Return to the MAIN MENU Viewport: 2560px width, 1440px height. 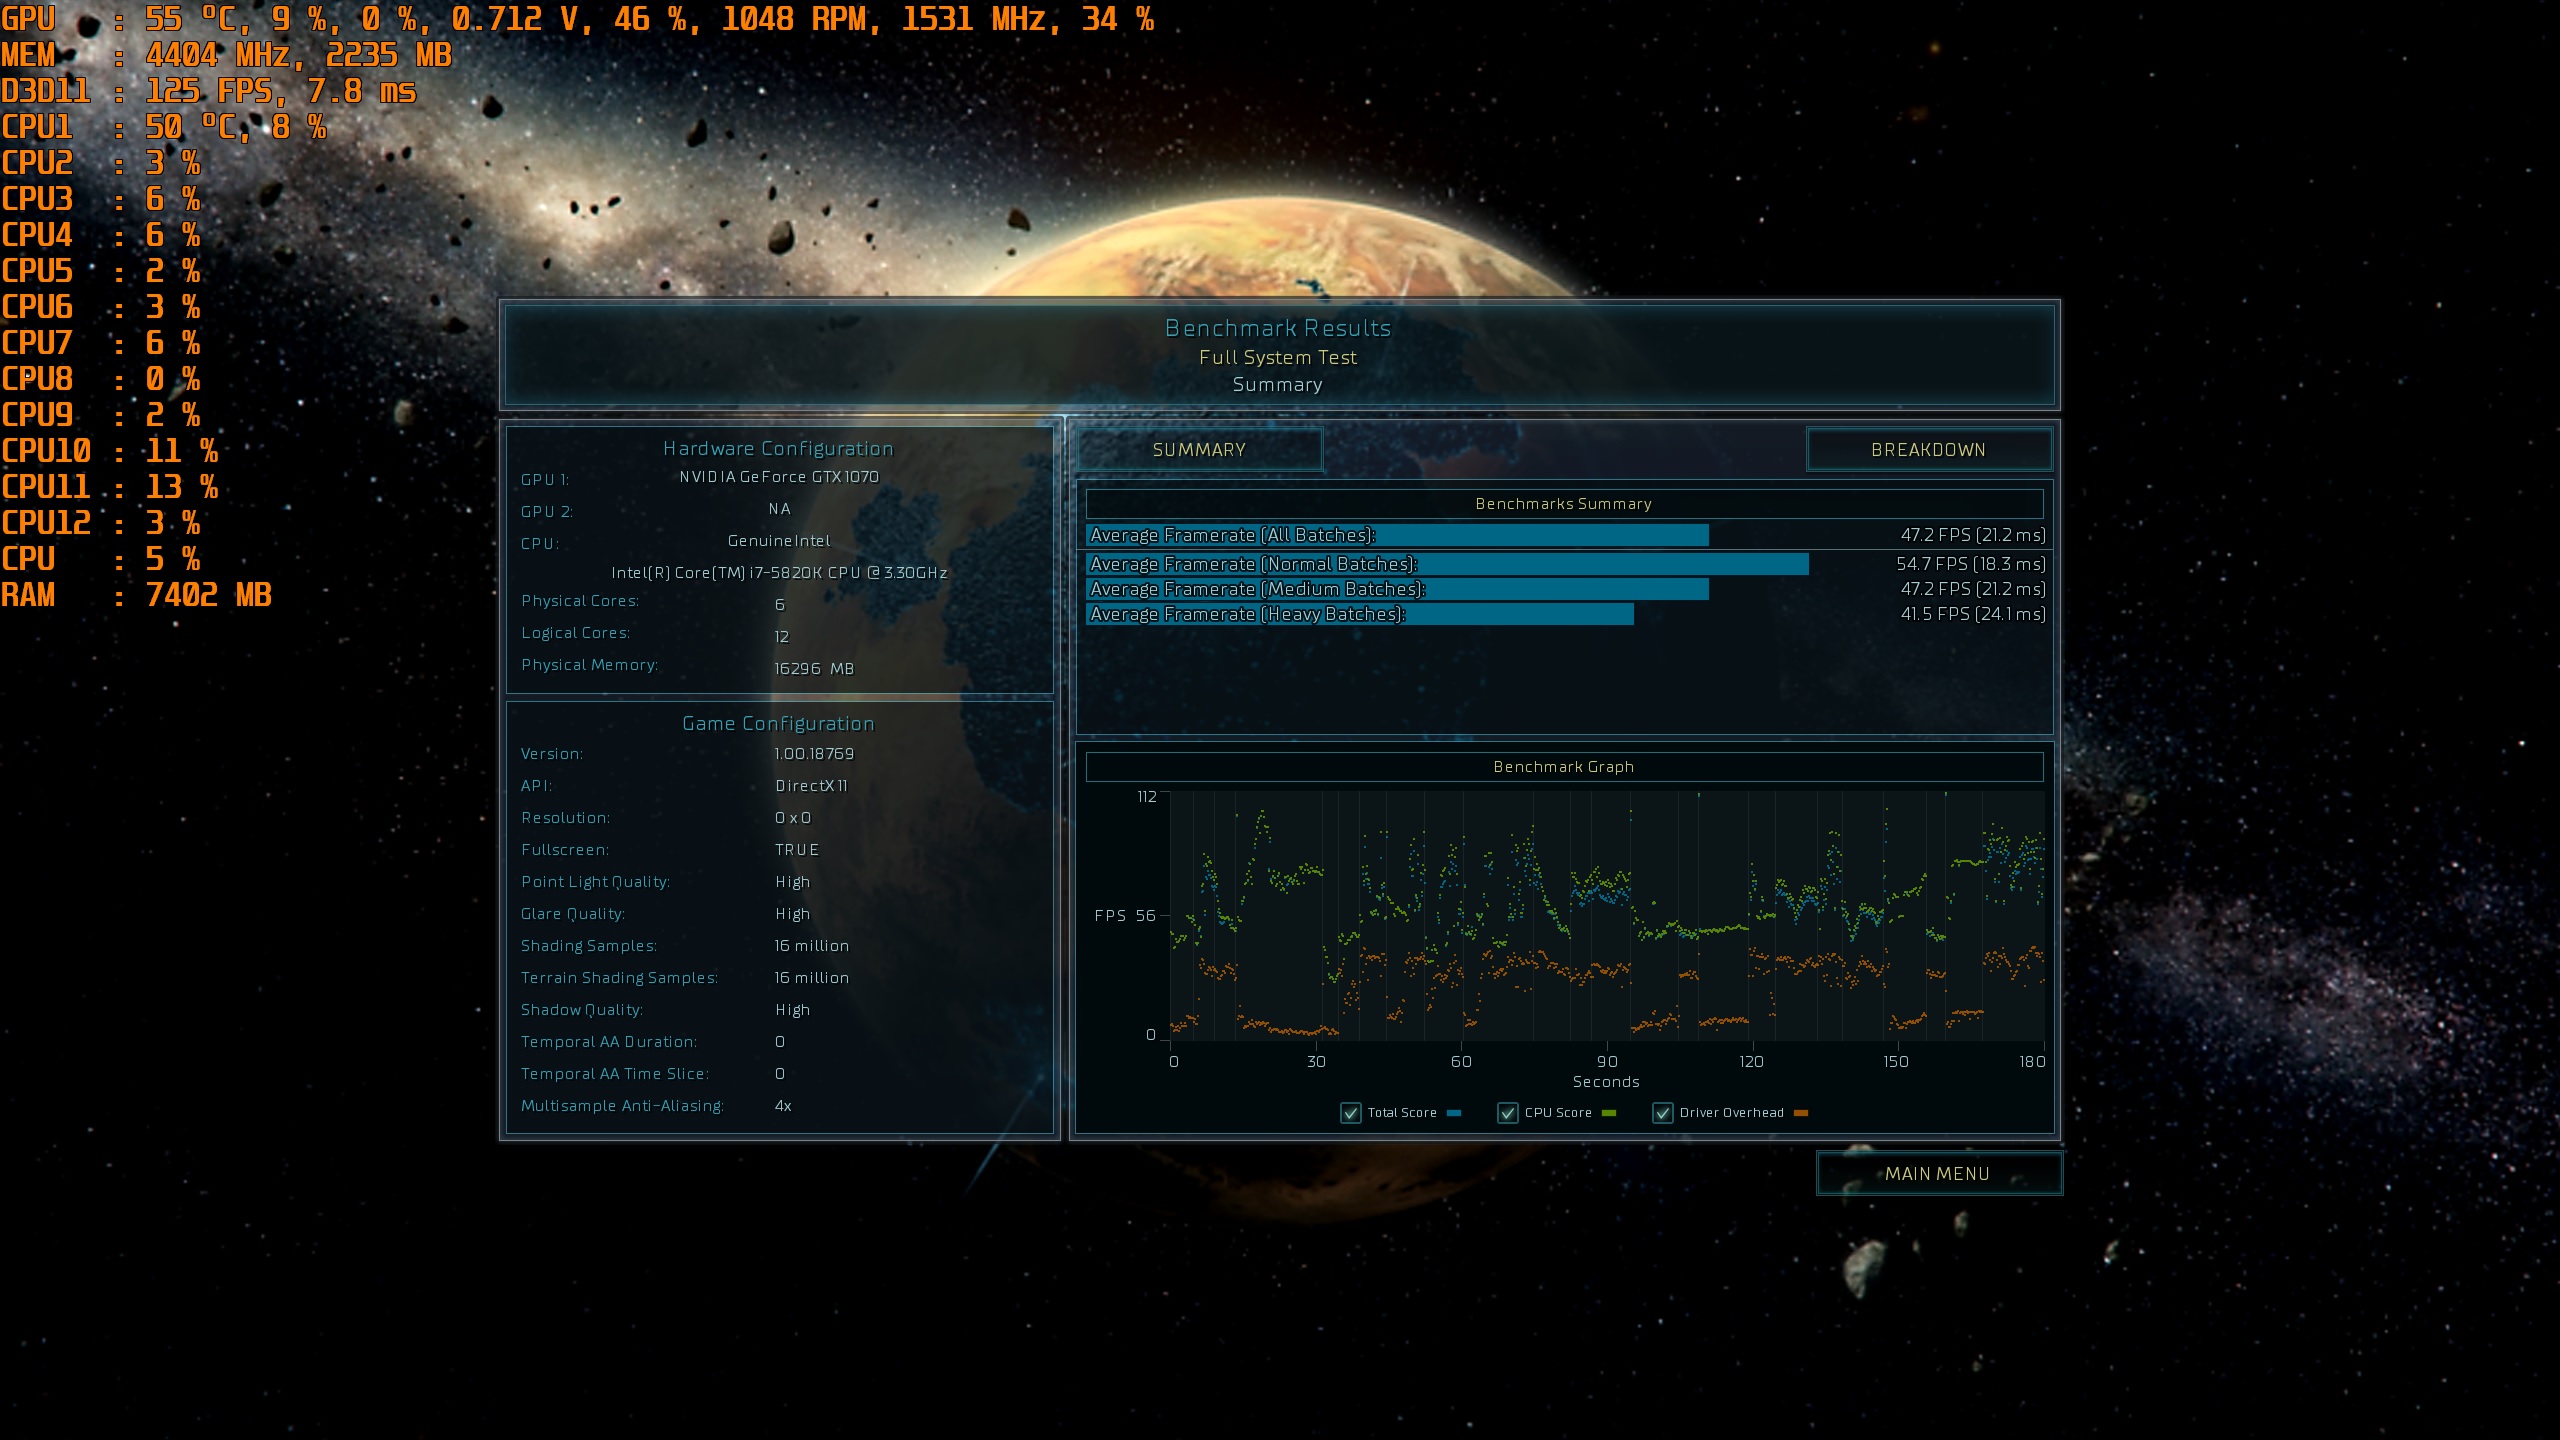[1938, 1174]
